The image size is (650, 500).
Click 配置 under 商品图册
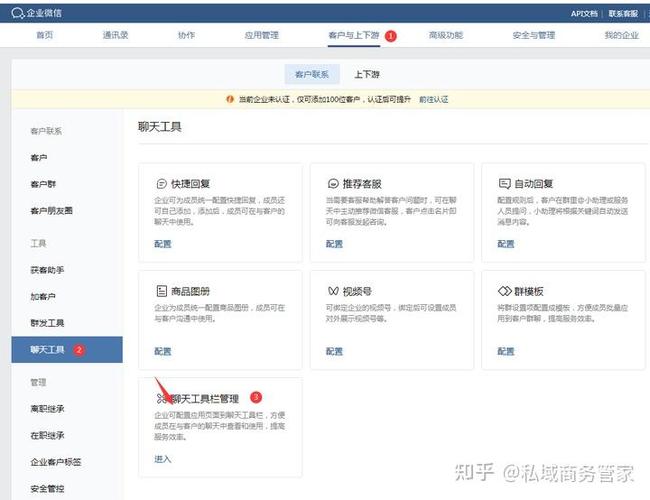coord(162,351)
